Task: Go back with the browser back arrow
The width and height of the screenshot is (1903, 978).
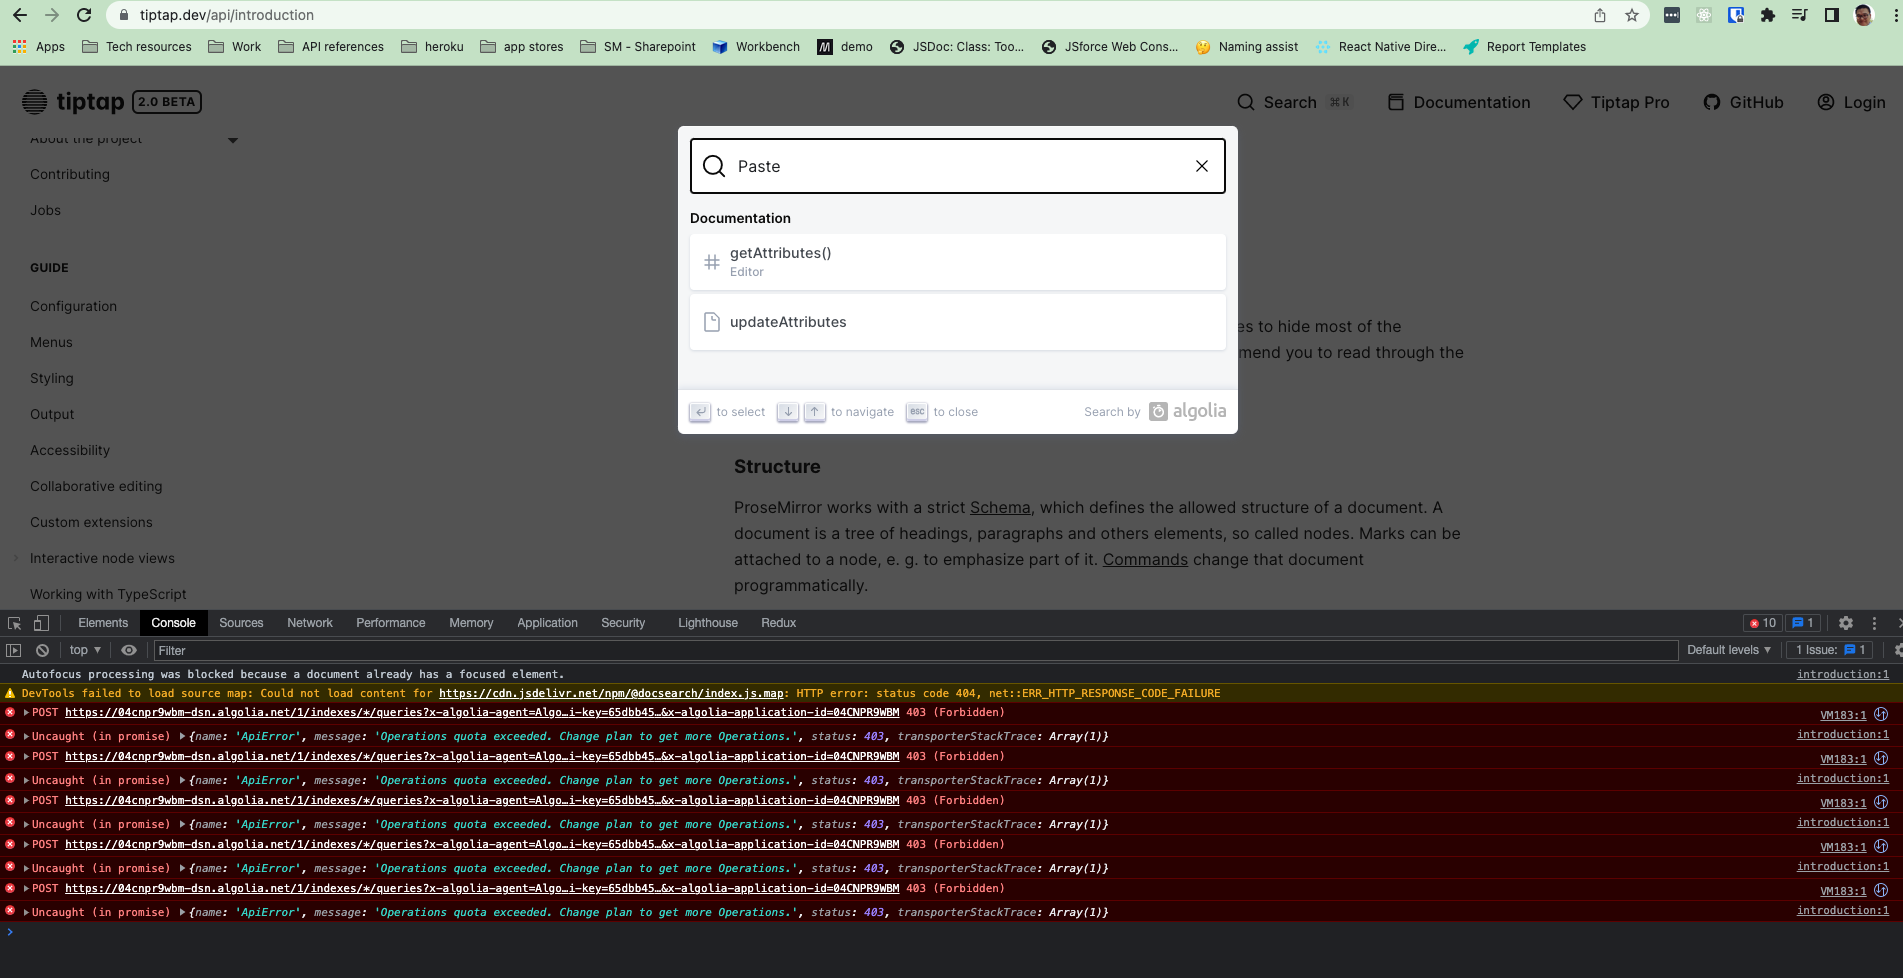Action: 20,15
